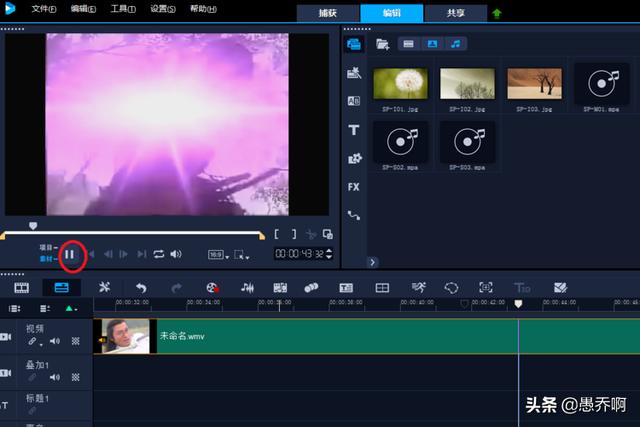Switch to Storyboard view
The image size is (640, 427).
22,288
